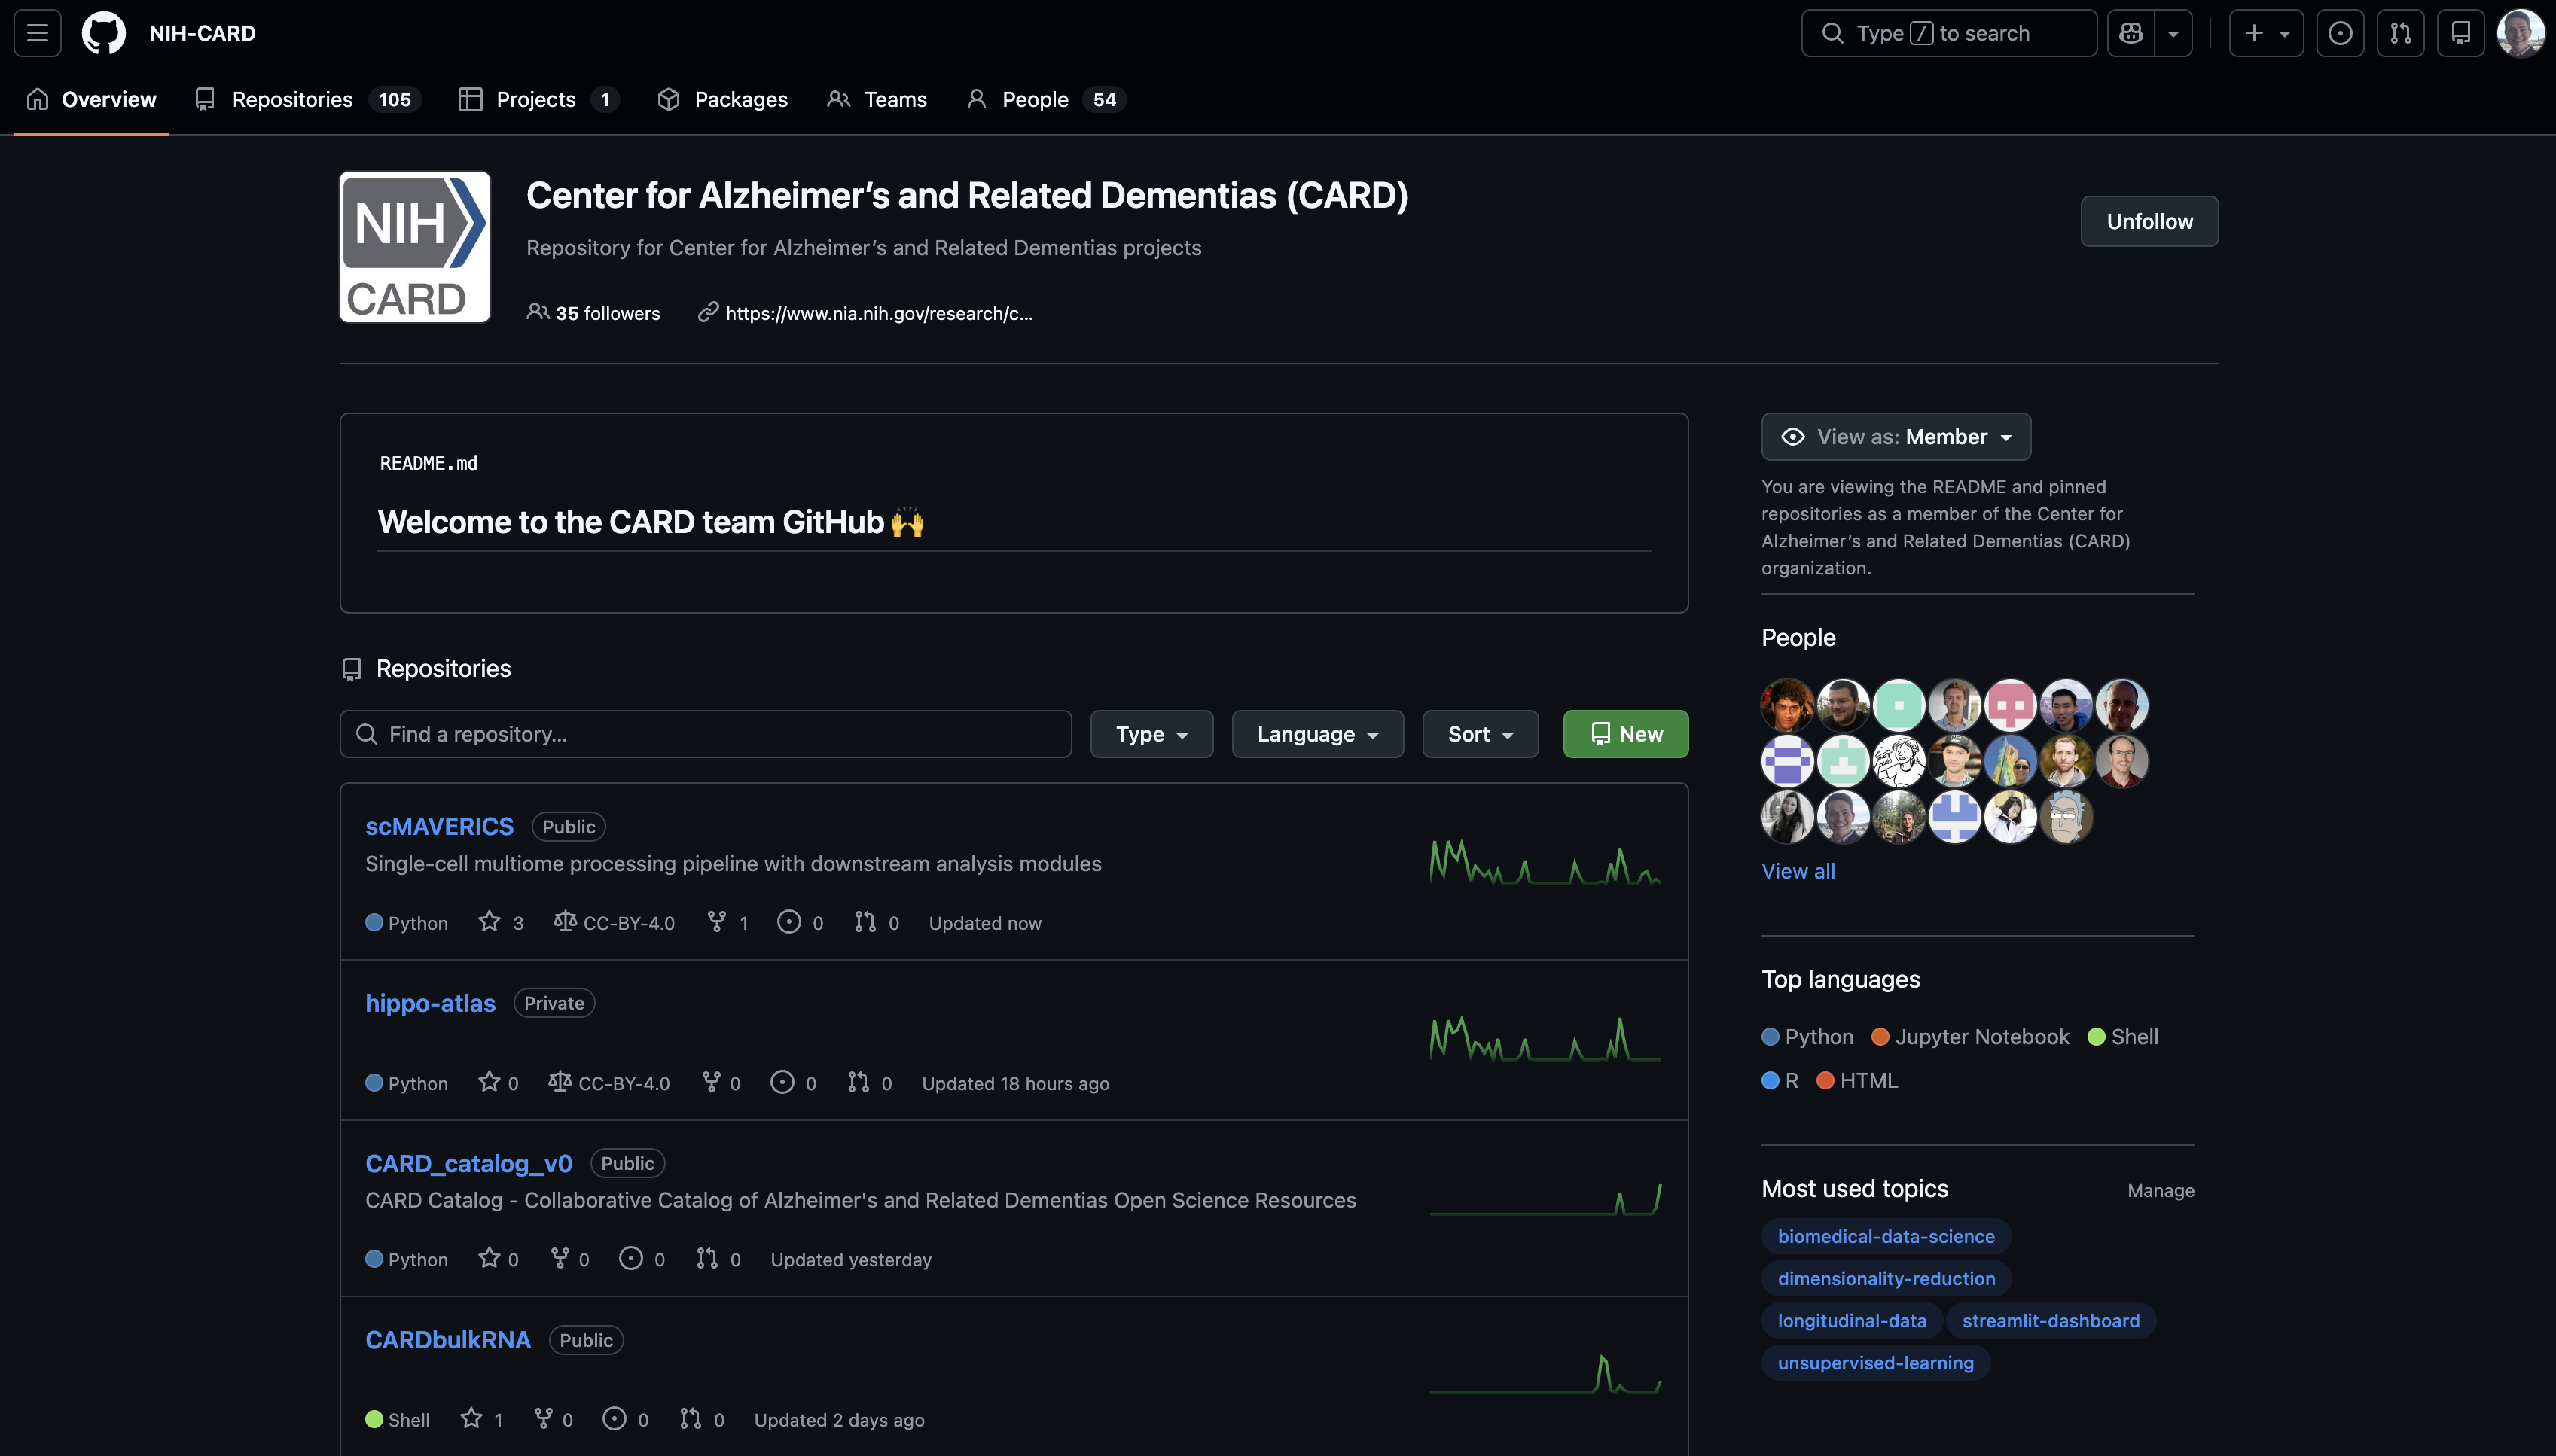Open the dimensionality-reduction topic
Screen dimensions: 2556x1456
(x=1886, y=1278)
